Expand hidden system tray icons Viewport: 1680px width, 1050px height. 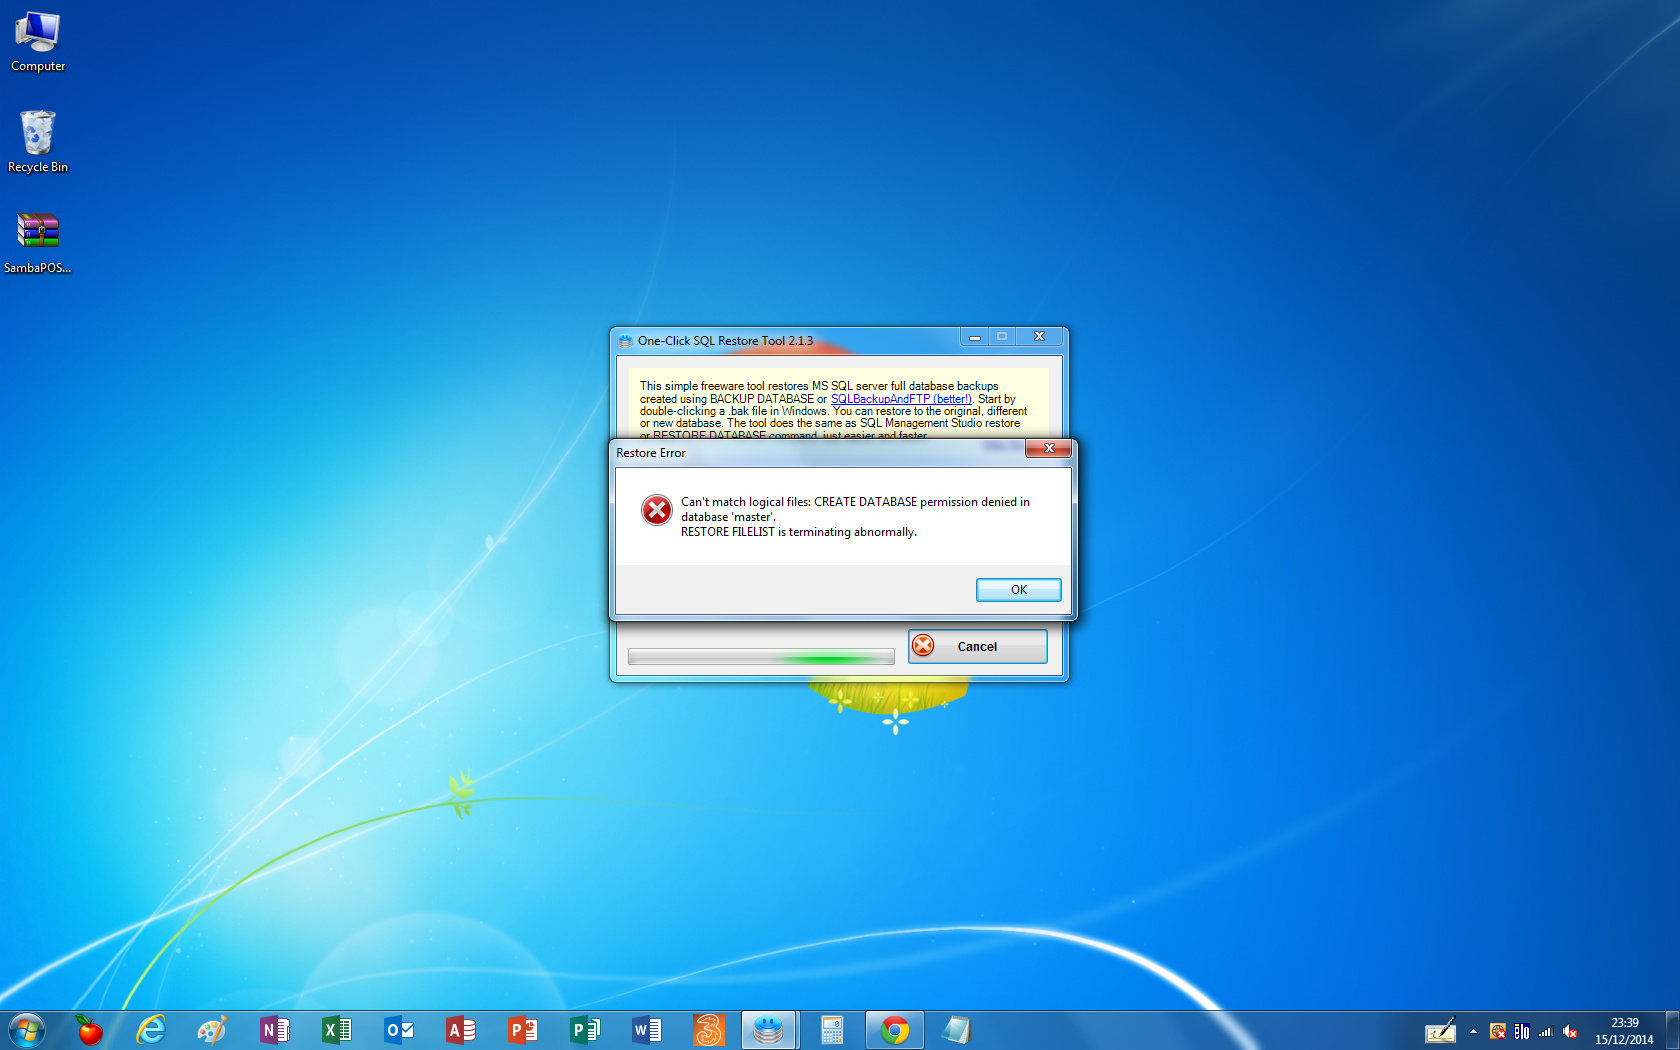click(1473, 1031)
